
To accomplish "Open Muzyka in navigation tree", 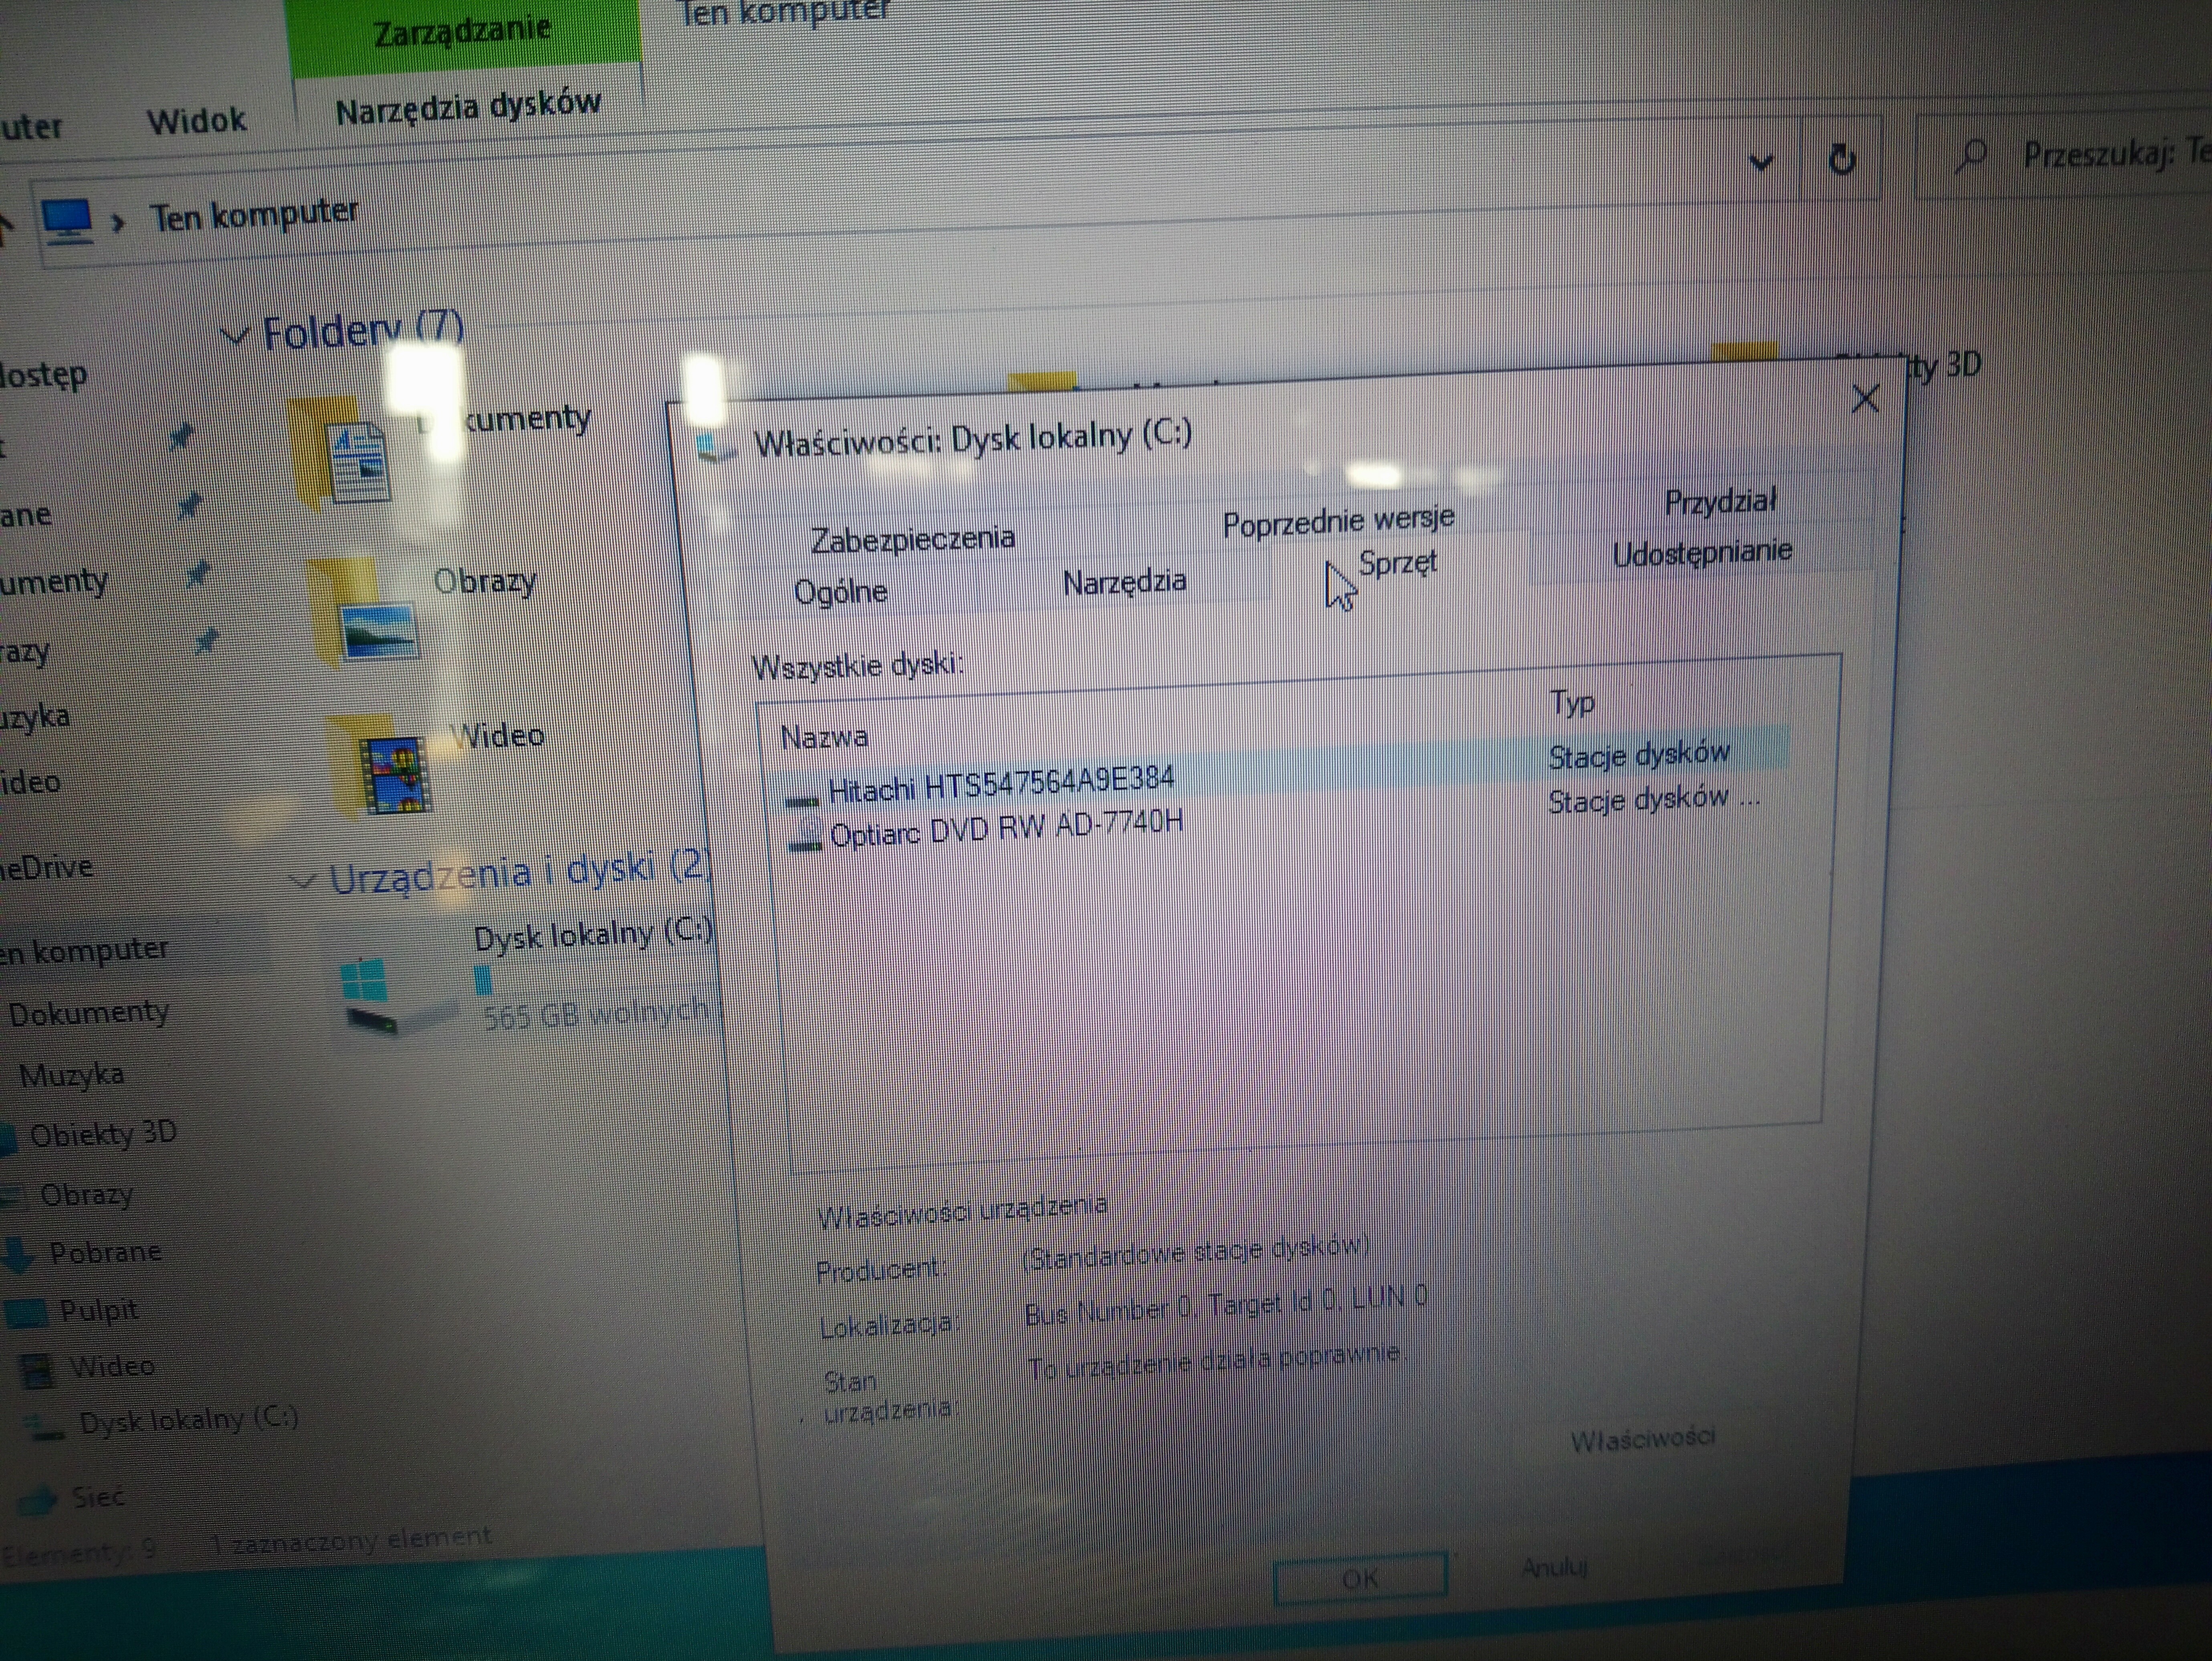I will click(x=72, y=1075).
